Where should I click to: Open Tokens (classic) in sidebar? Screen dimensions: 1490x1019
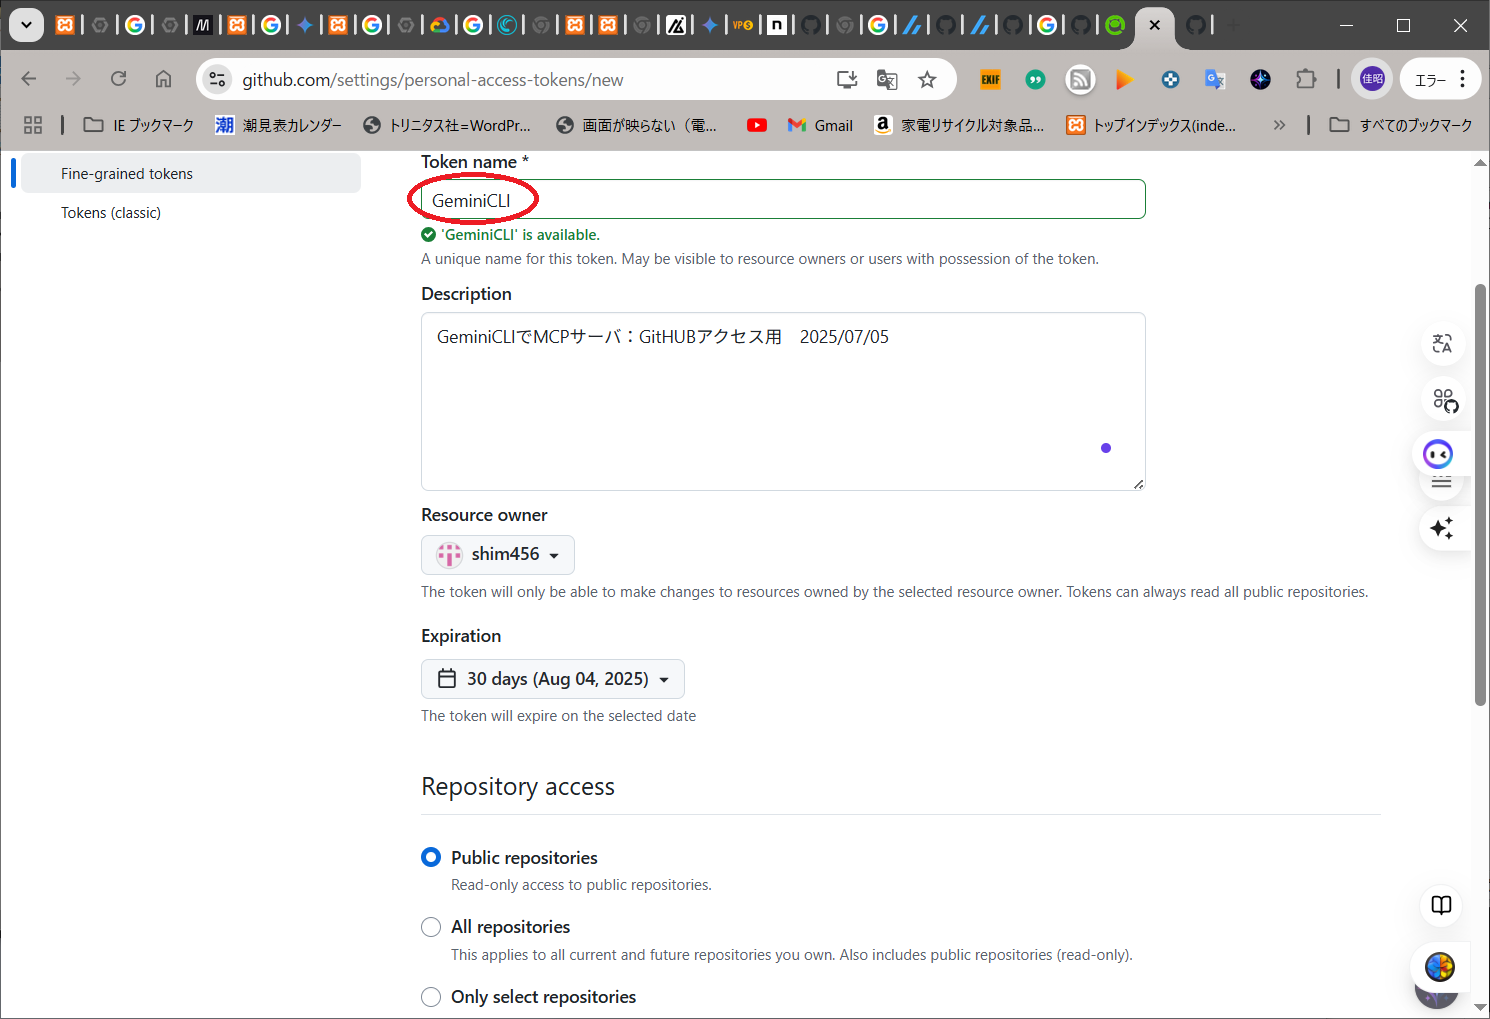[111, 213]
